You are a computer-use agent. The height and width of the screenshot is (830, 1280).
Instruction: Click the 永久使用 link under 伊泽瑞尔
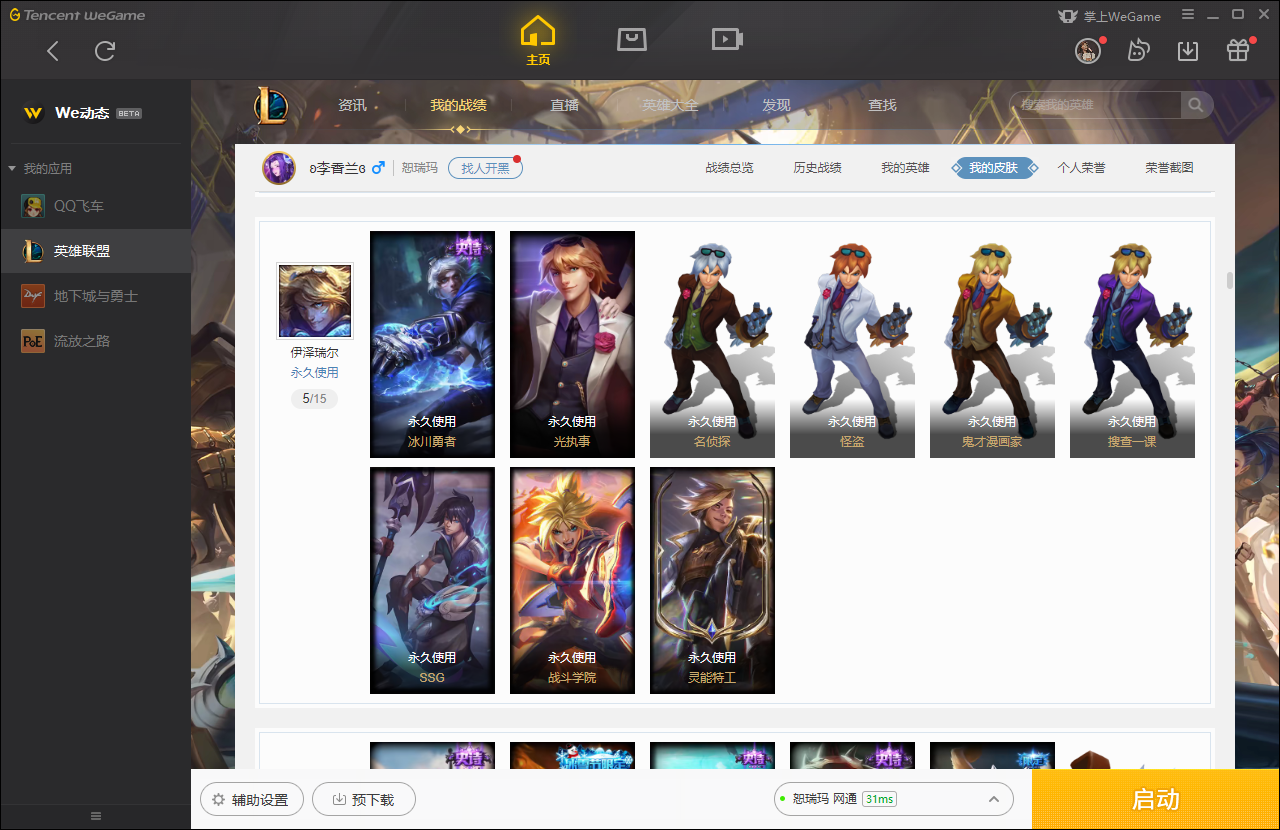[315, 372]
